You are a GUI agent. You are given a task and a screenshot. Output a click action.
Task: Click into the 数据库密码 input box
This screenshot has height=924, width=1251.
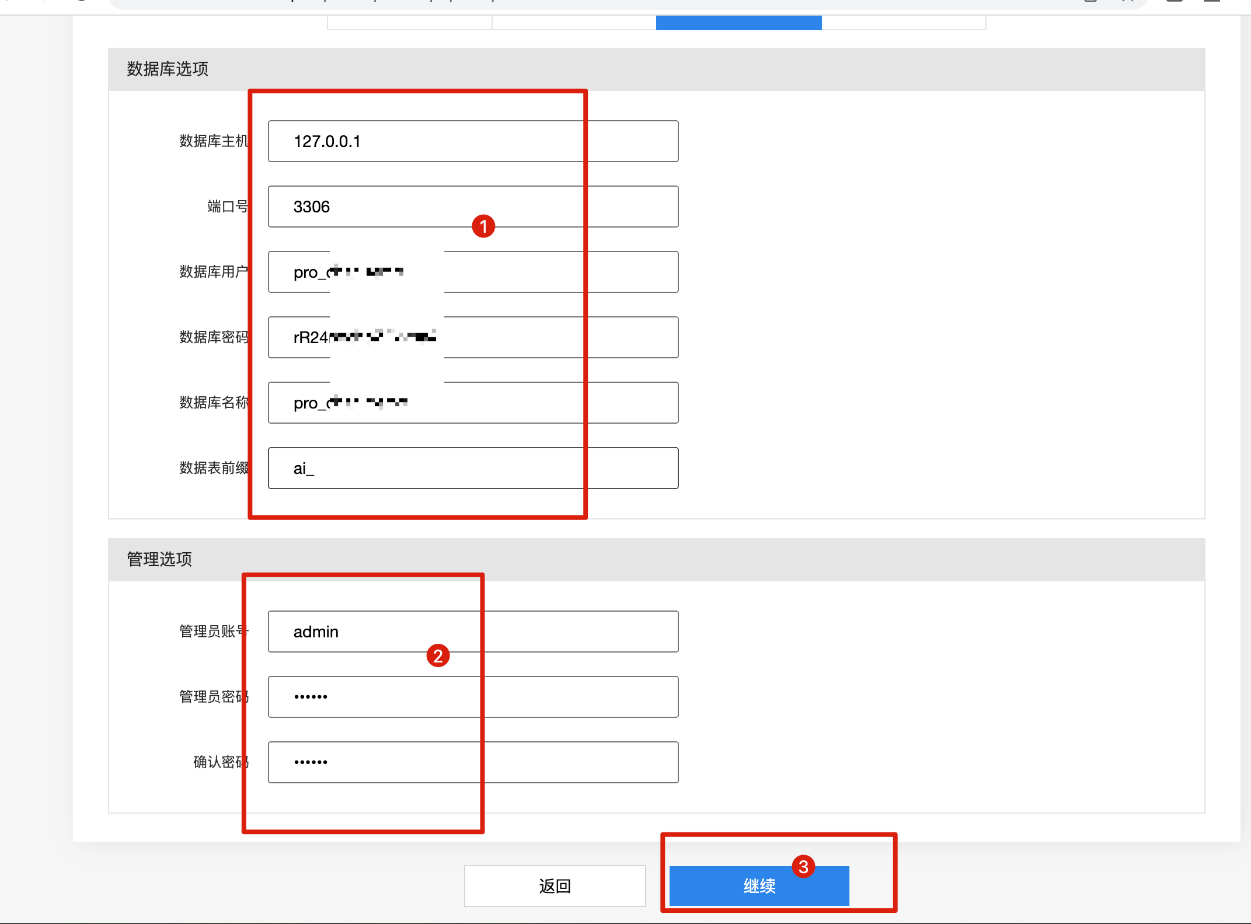560,338
